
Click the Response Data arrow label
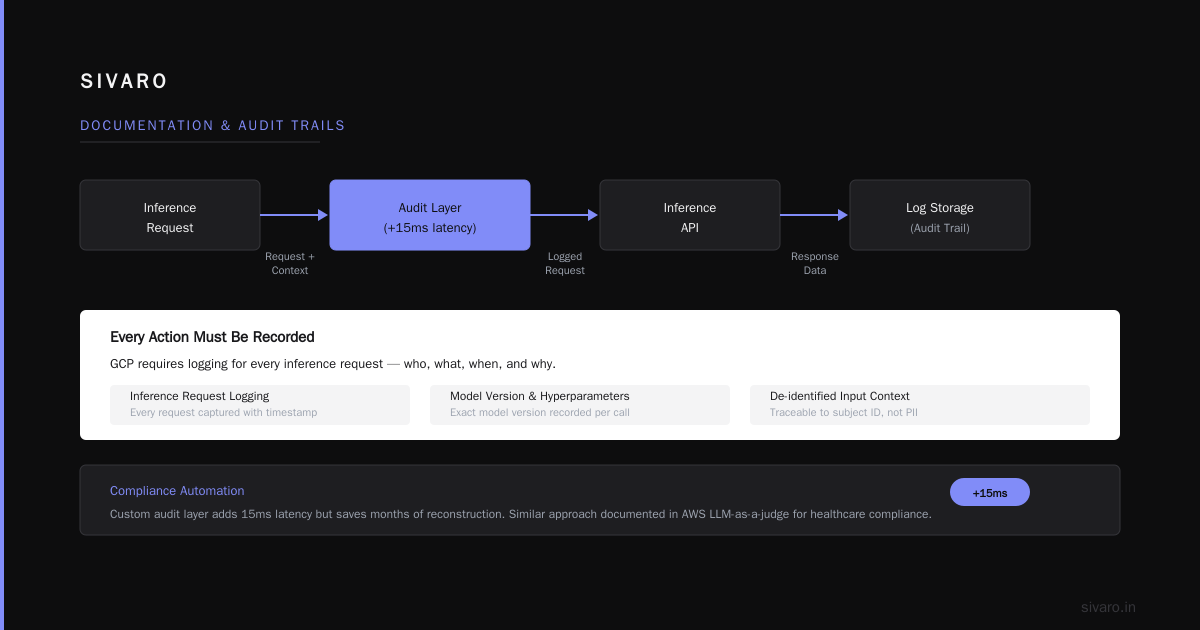[815, 264]
